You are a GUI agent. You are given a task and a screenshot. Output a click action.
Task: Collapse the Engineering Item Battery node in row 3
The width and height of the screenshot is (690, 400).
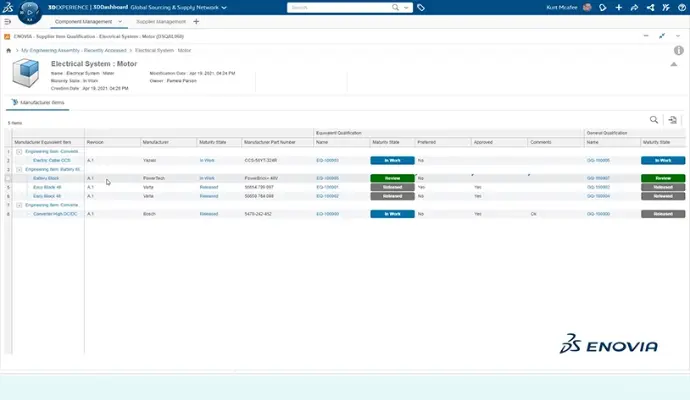point(19,169)
